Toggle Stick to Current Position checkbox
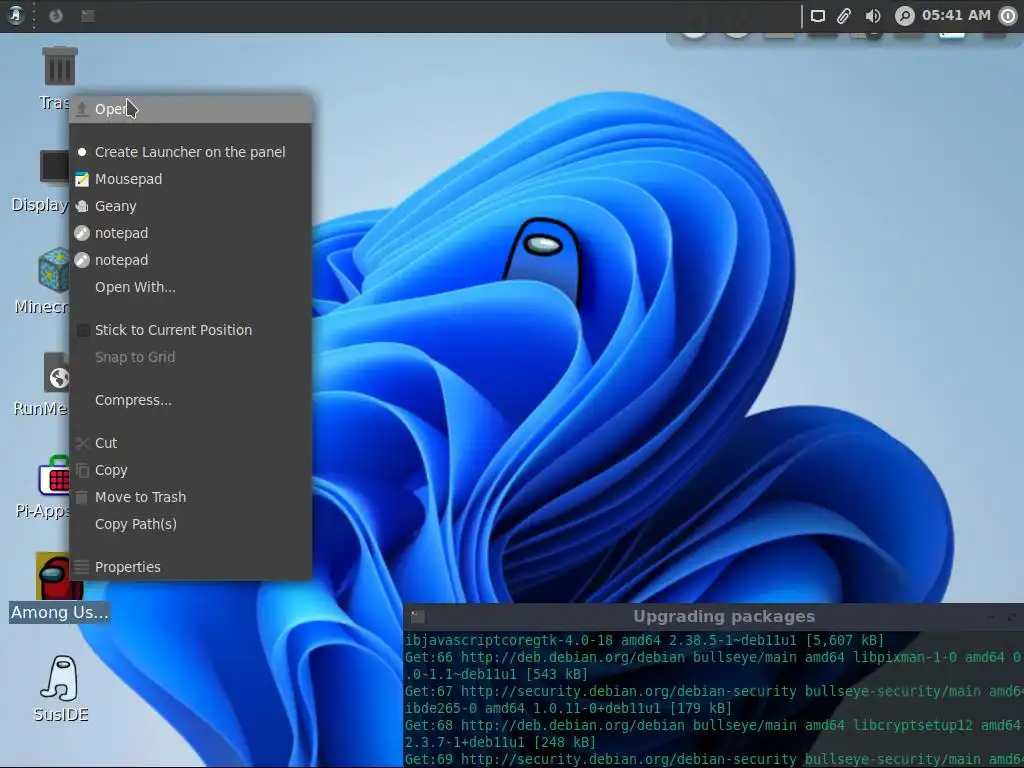Viewport: 1024px width, 768px height. (x=83, y=330)
